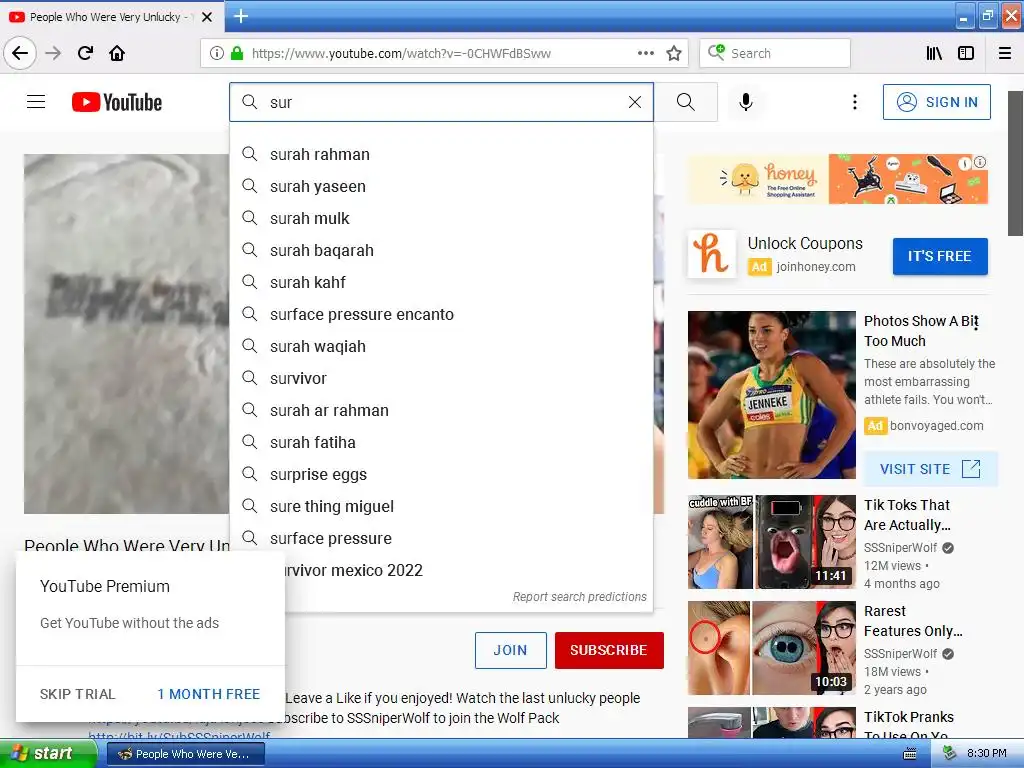Screen dimensions: 1024x768
Task: Go to YouTube home via logo
Action: 117,102
